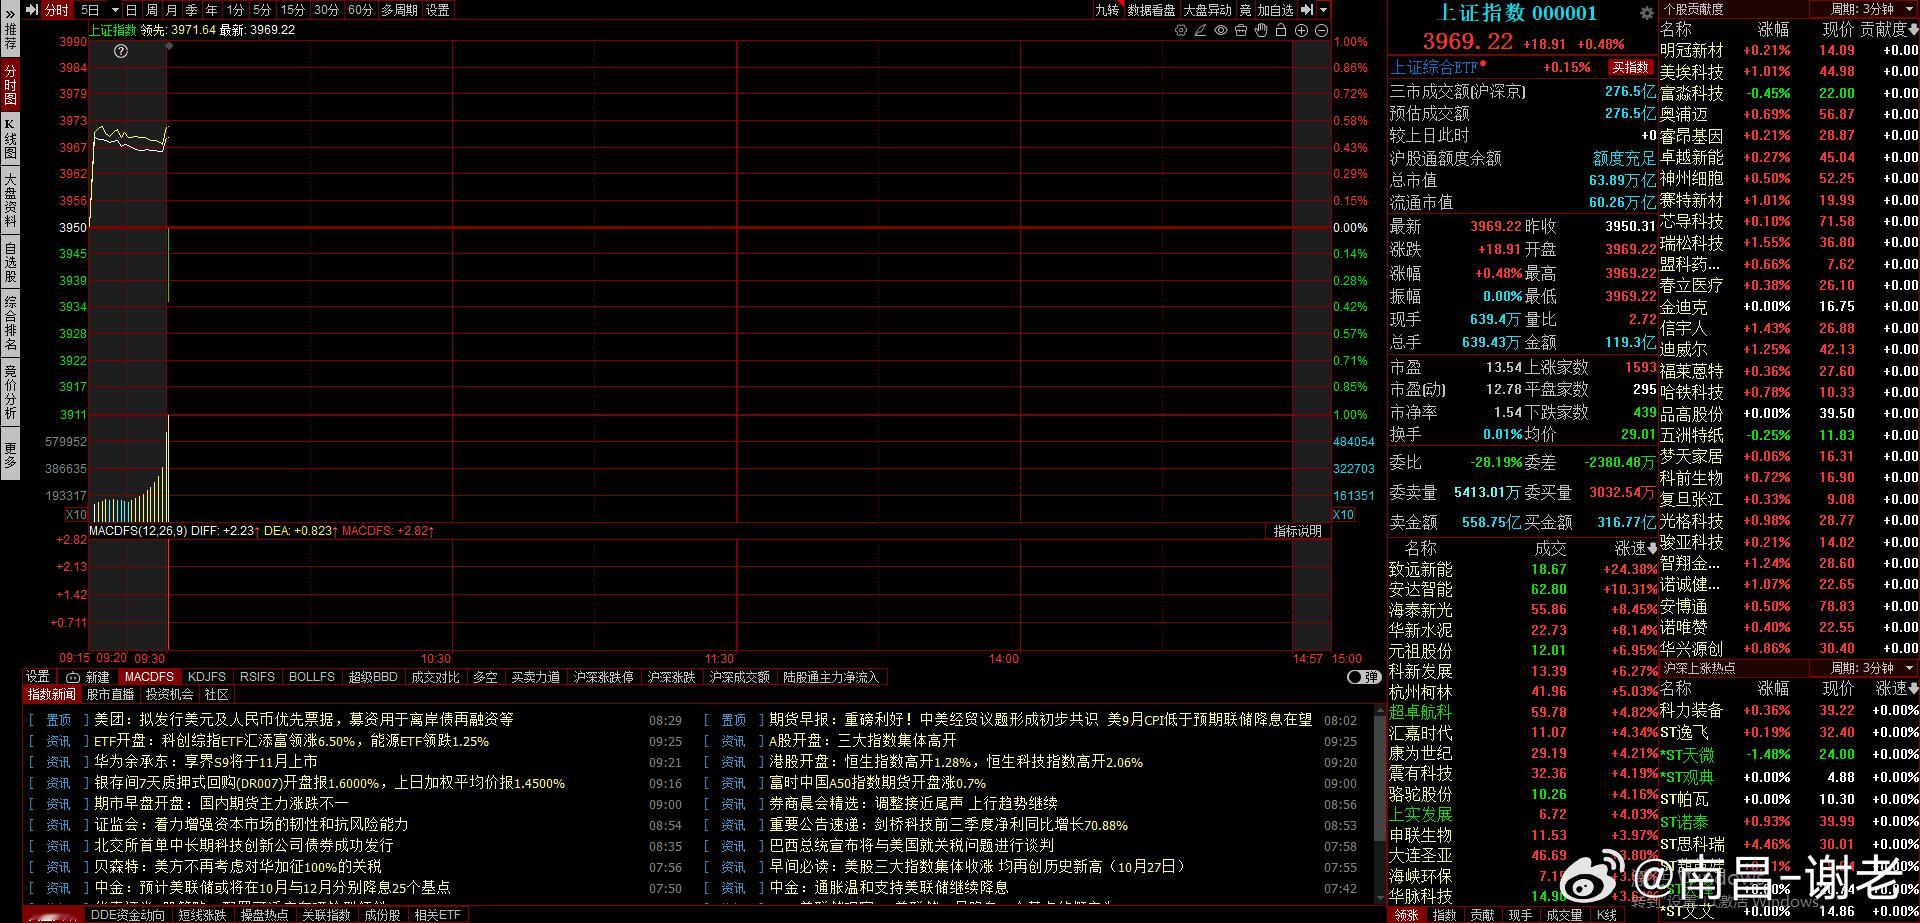Click the 致远新能 stock row

click(x=1523, y=569)
